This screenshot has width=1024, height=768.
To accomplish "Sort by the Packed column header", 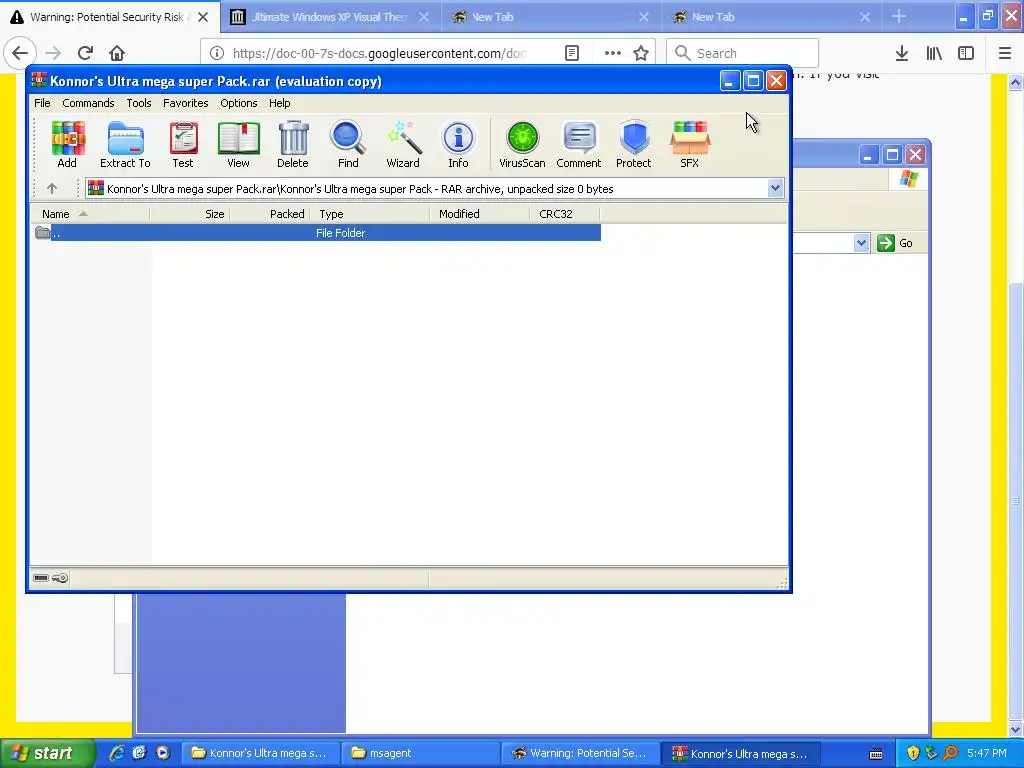I will [x=270, y=214].
